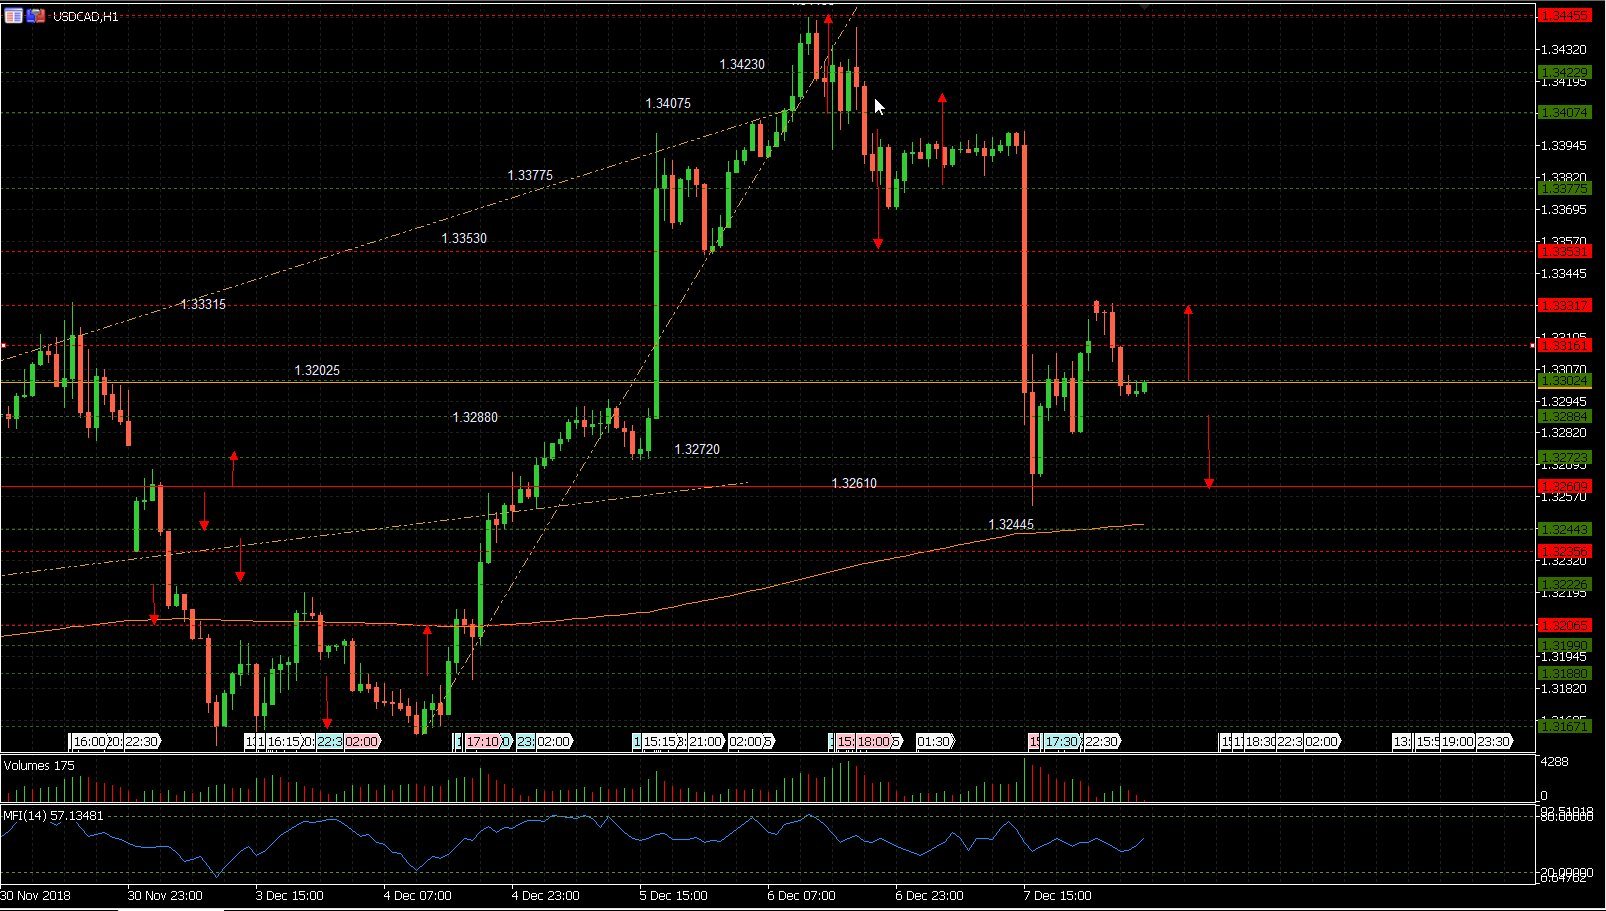Select the 1.32445 moving average label

click(1011, 524)
